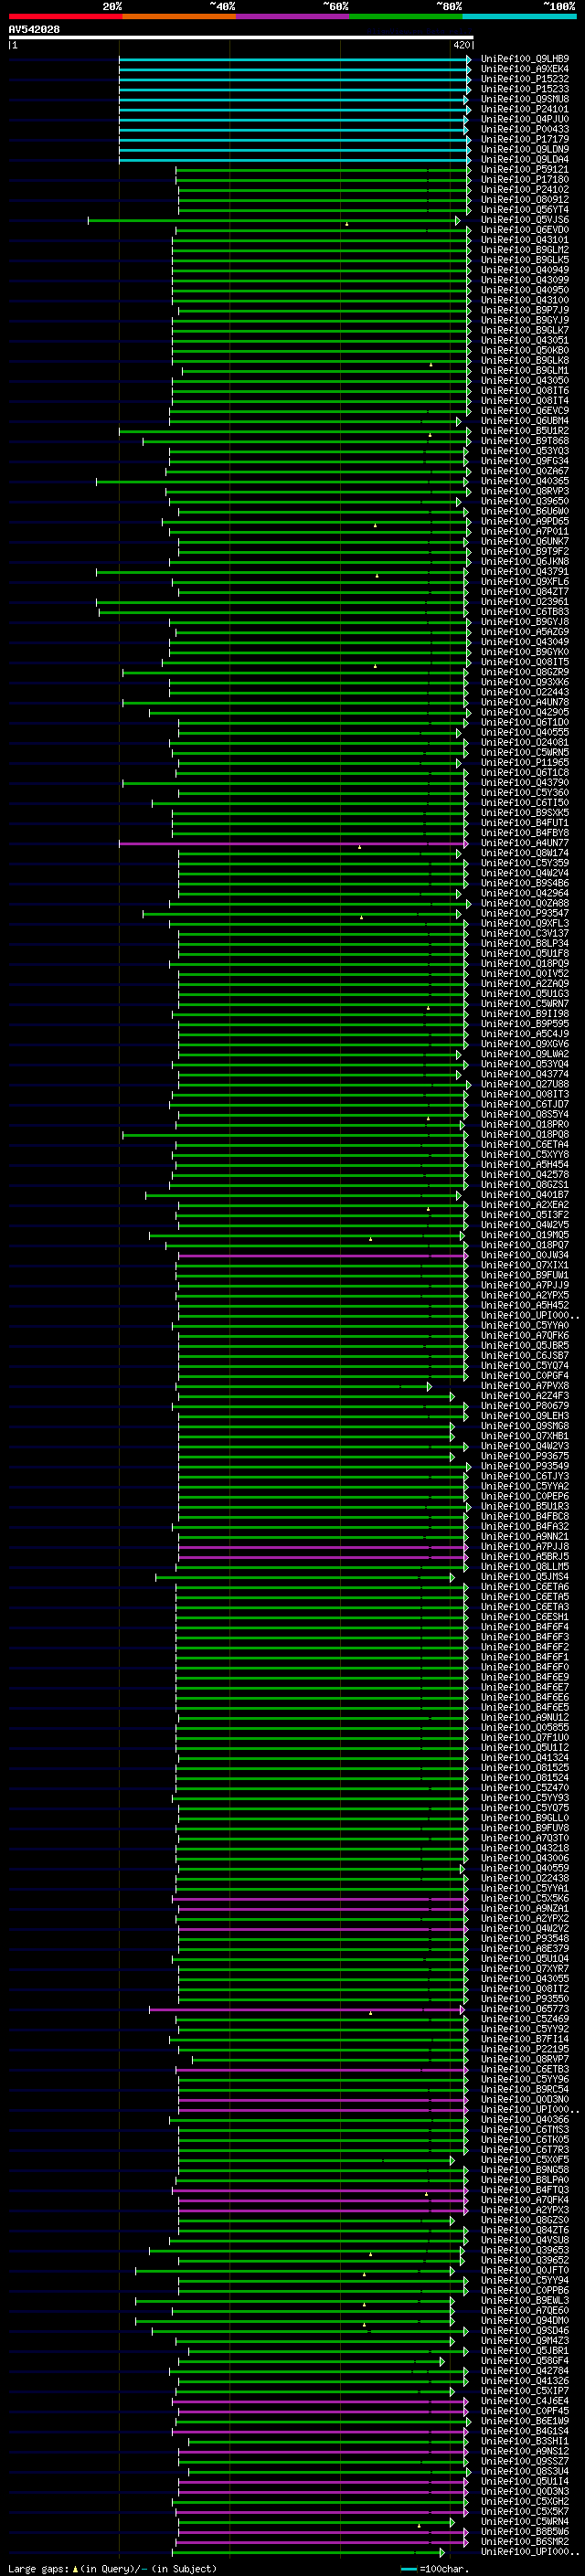Click hit label UniRef100_C5WRN4
The height and width of the screenshot is (2576, 585).
pos(525,2521)
